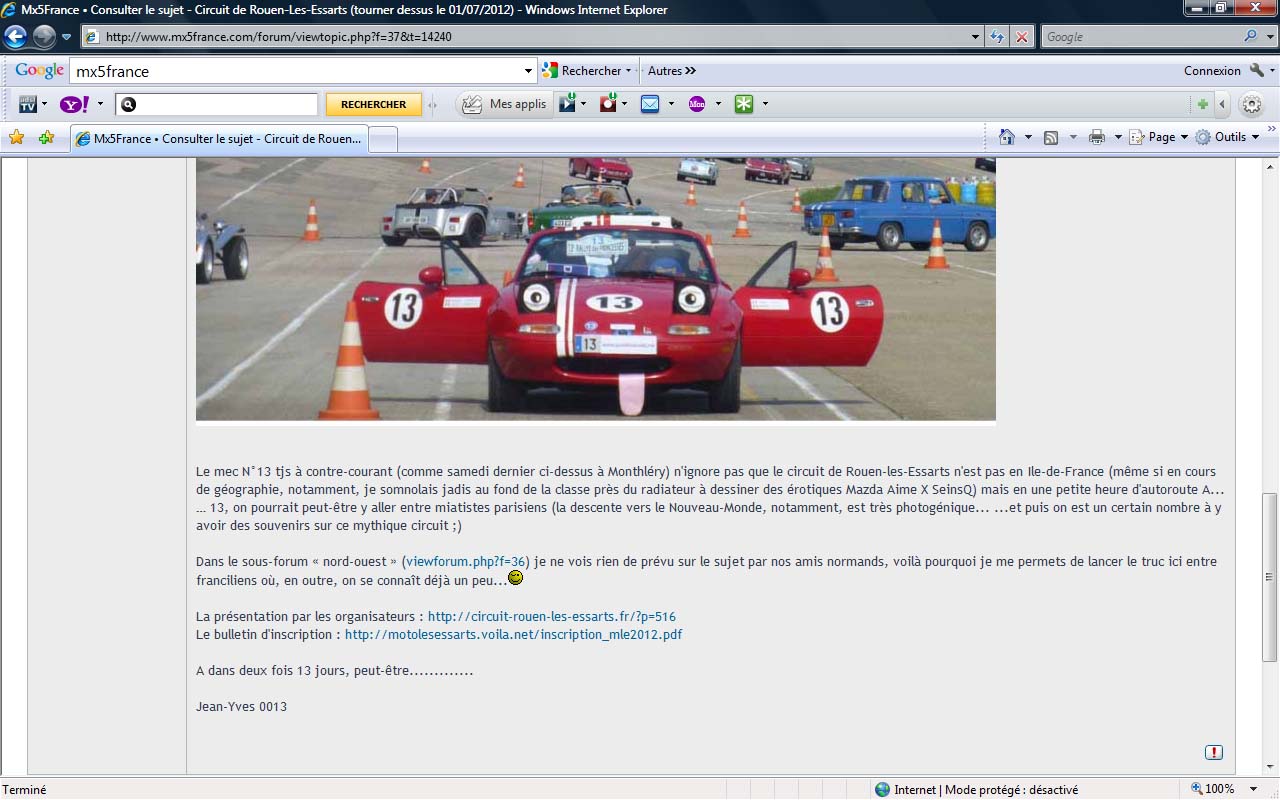The image size is (1280, 800).
Task: Click the Google logo in the toolbar
Action: click(x=40, y=71)
